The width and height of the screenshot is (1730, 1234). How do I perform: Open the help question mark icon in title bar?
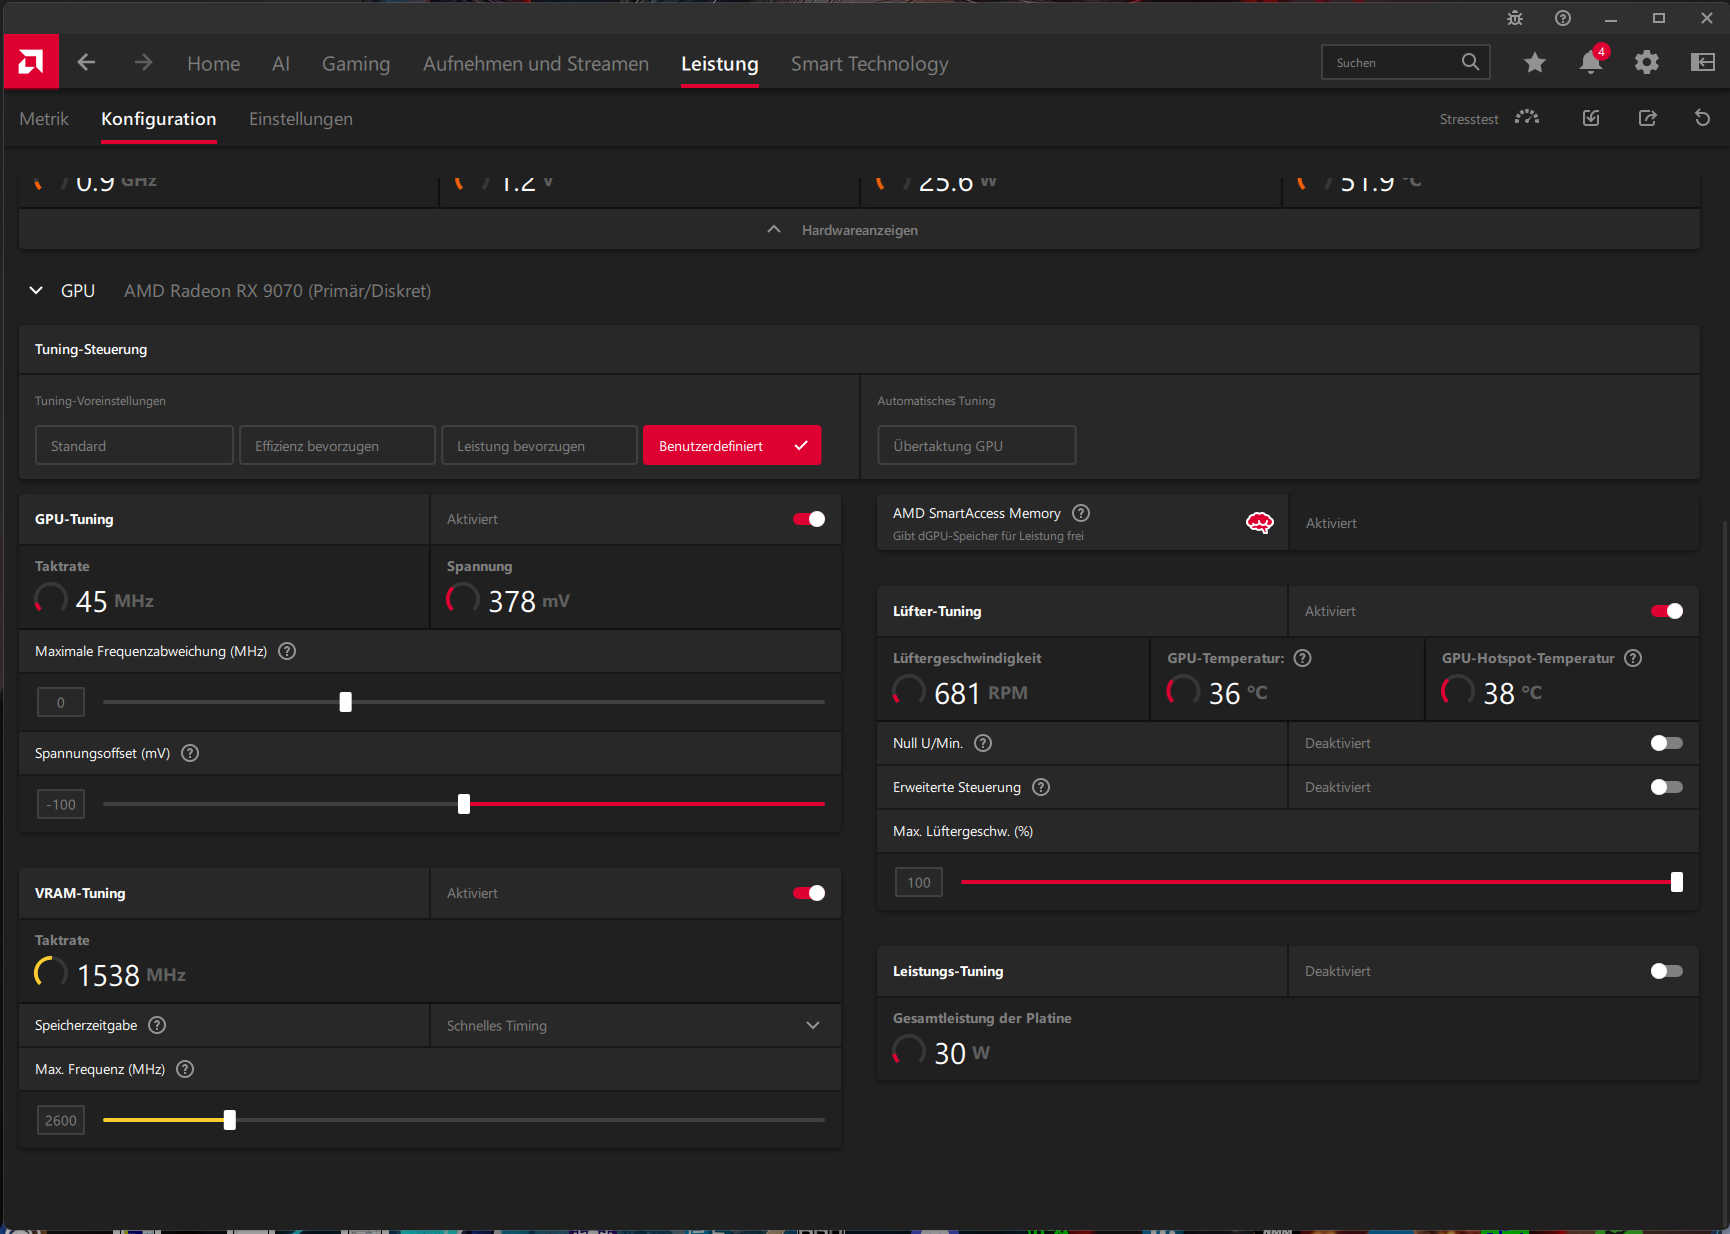(x=1563, y=18)
